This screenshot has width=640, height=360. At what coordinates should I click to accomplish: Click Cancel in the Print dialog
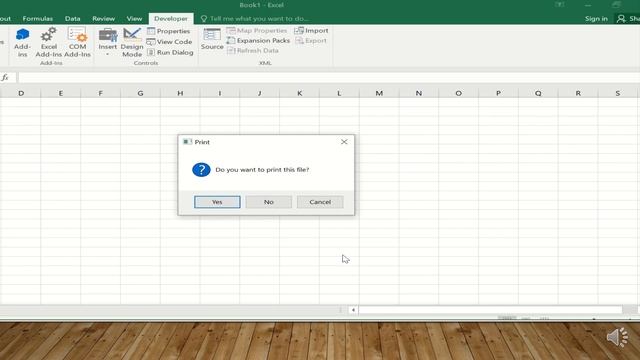coord(320,202)
